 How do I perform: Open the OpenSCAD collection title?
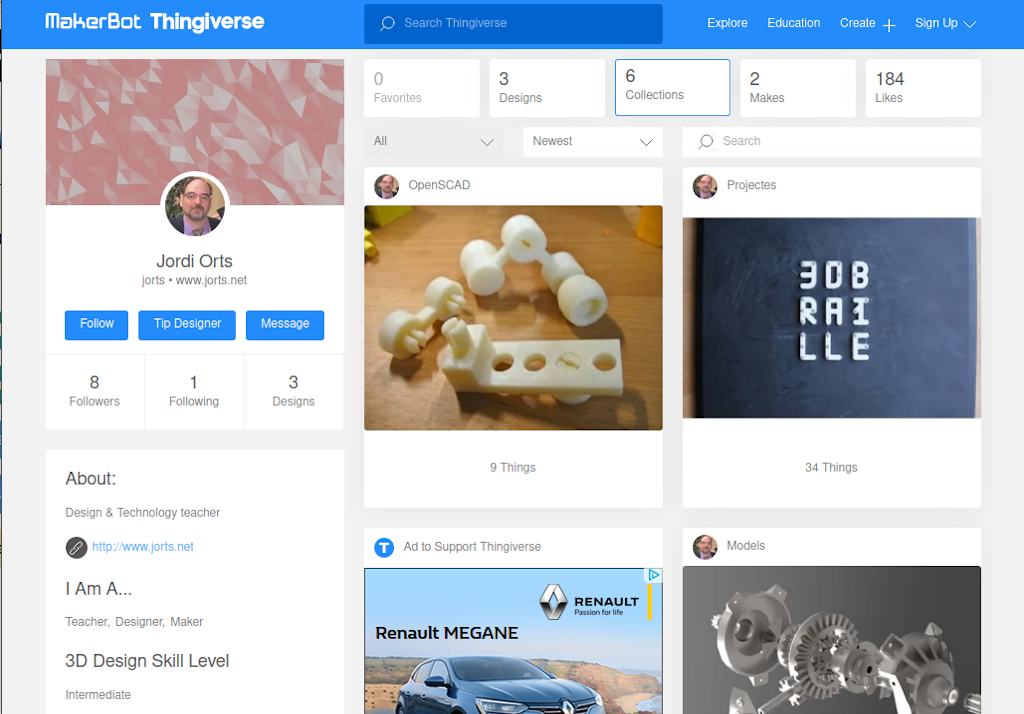pyautogui.click(x=439, y=186)
